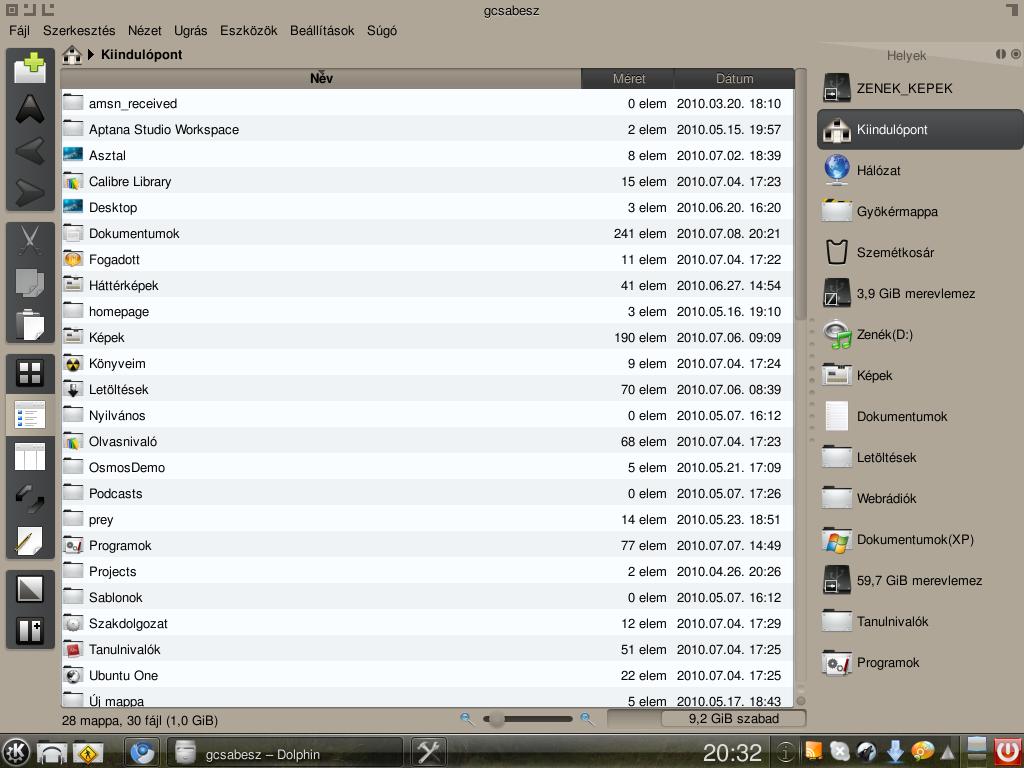Open 59,7 GiB merevlemez in Places

point(920,581)
